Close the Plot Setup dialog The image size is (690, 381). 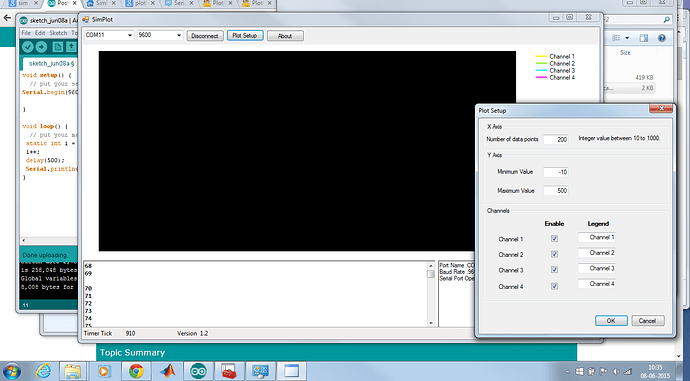[661, 108]
